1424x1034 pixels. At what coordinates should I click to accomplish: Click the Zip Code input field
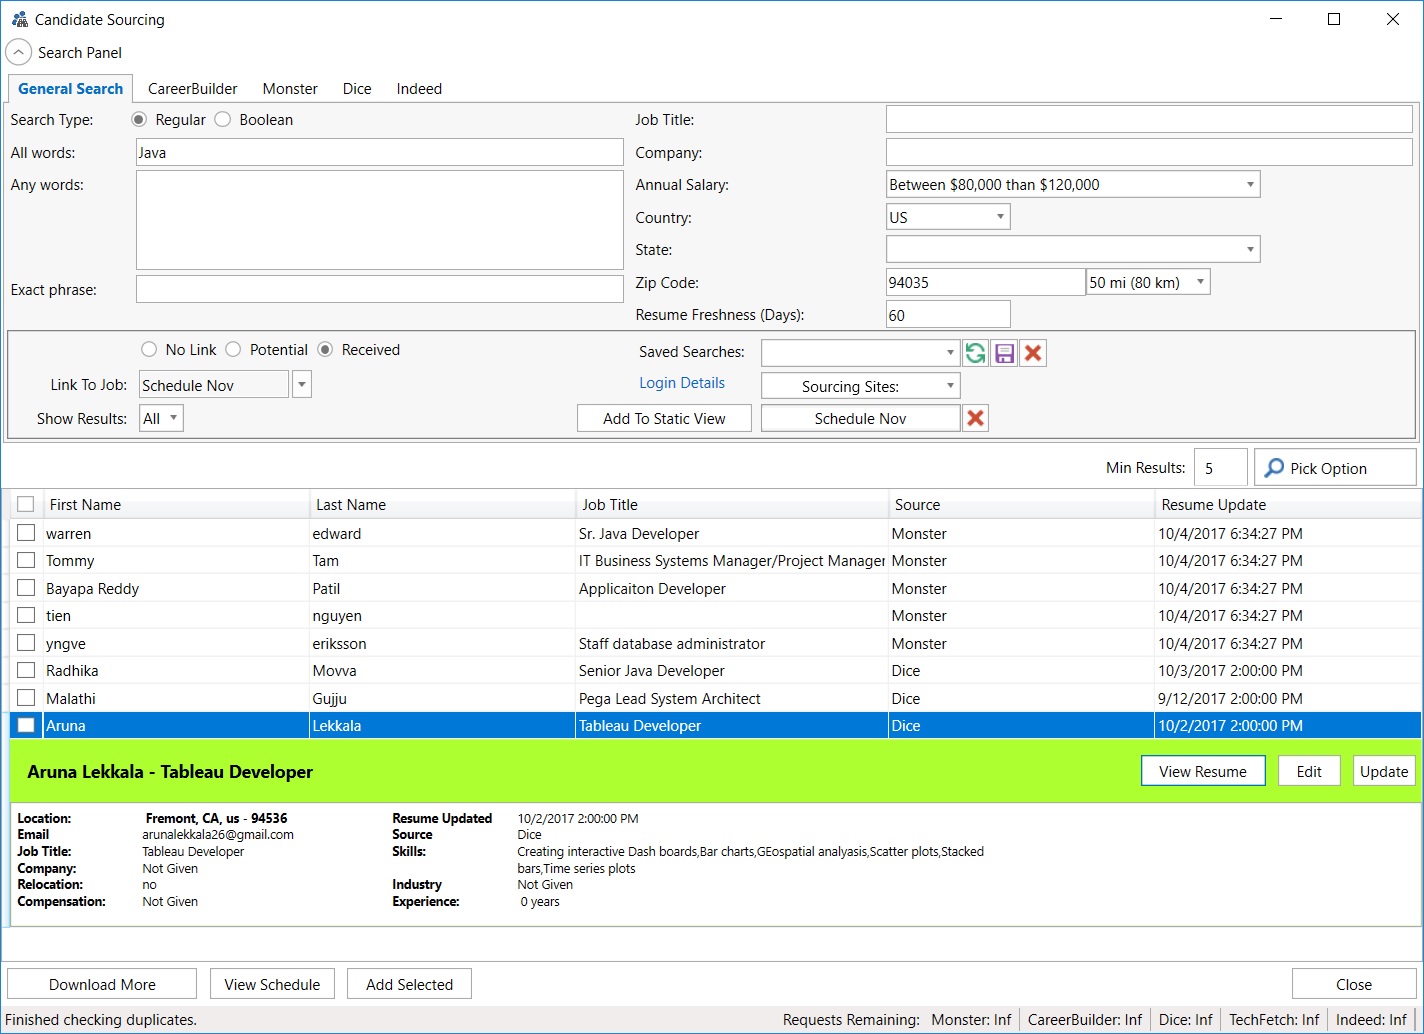tap(985, 282)
